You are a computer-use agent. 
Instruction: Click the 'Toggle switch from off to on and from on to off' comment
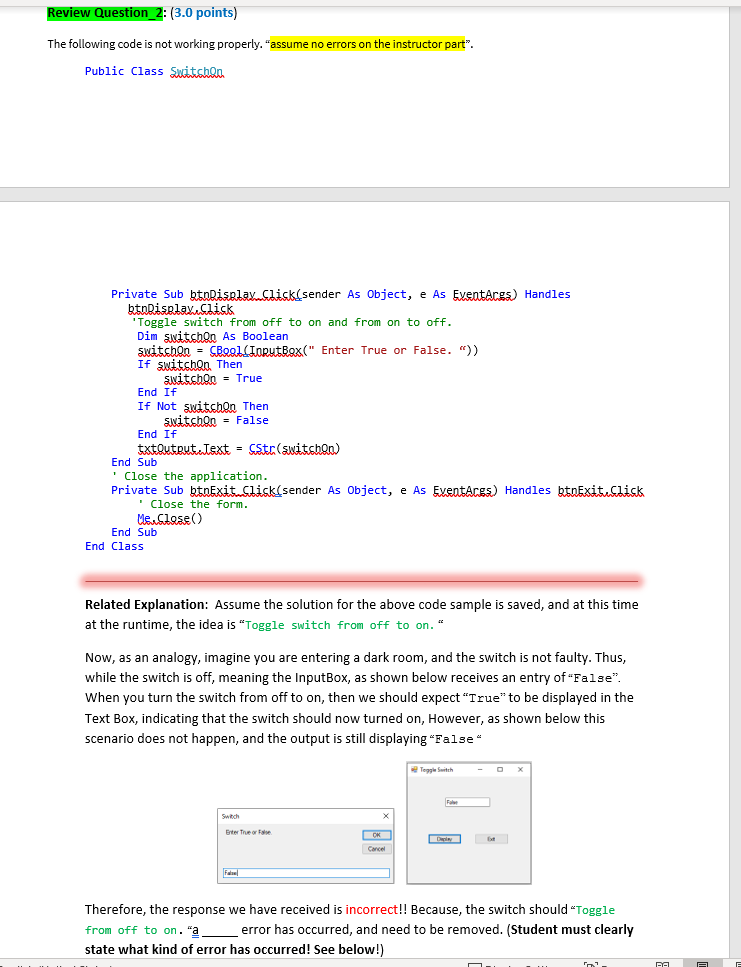[292, 323]
